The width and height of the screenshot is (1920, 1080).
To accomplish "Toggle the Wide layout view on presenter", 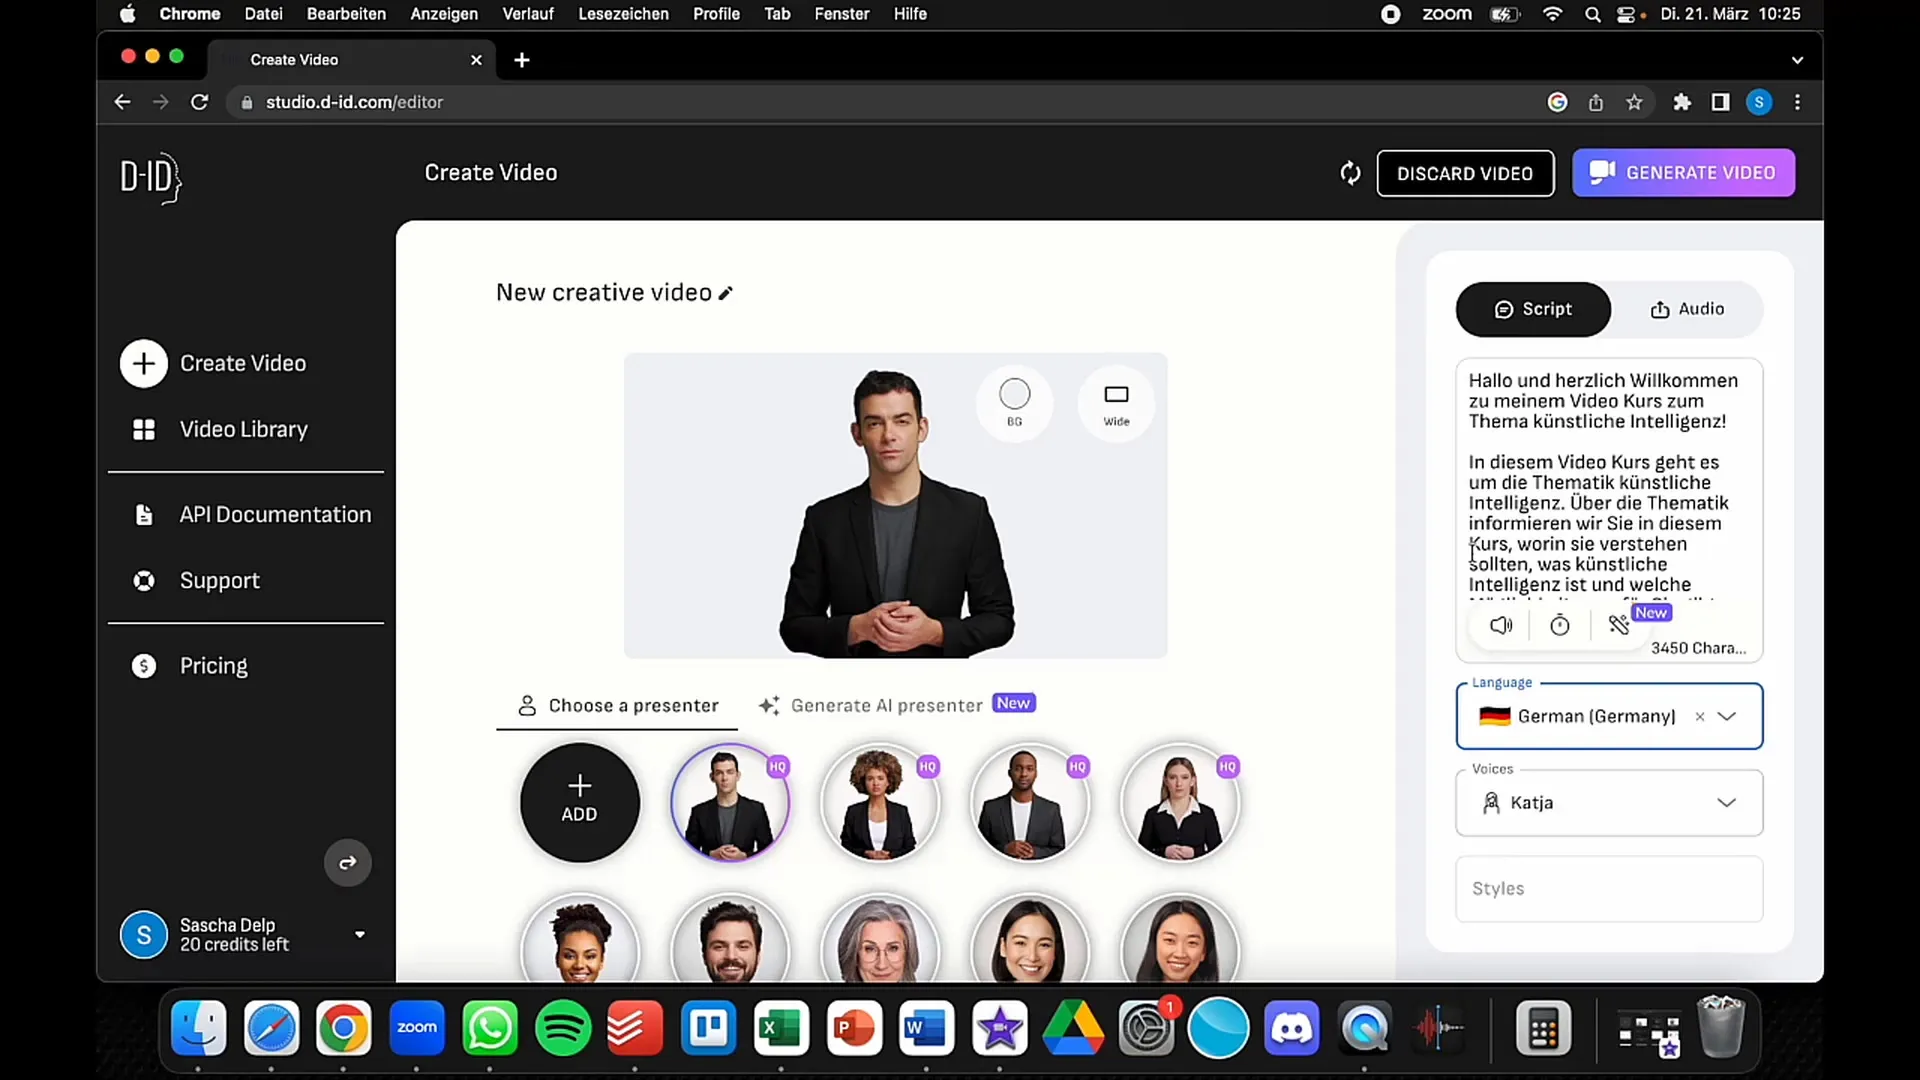I will coord(1116,401).
